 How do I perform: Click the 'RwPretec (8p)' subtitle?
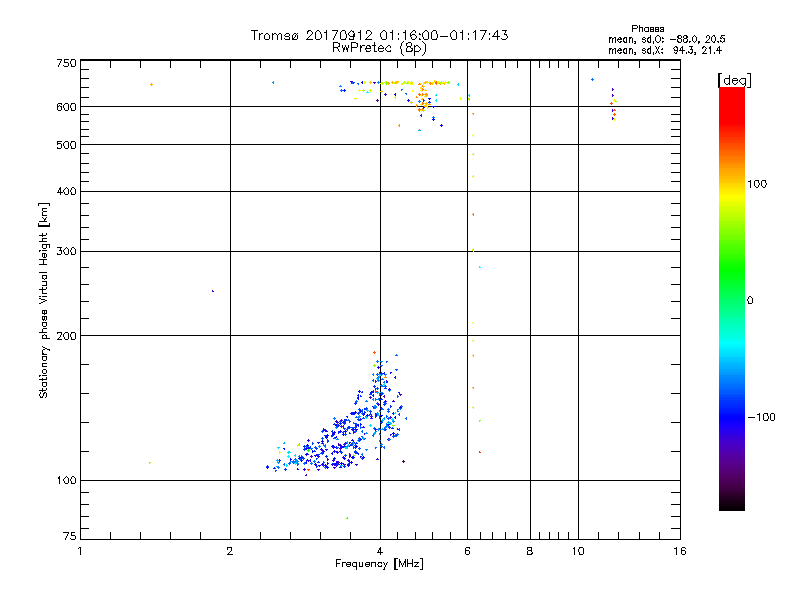[379, 48]
